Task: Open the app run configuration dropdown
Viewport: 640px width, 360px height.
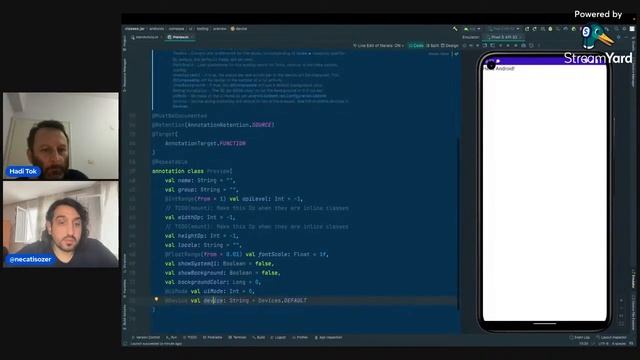Action: tap(472, 29)
